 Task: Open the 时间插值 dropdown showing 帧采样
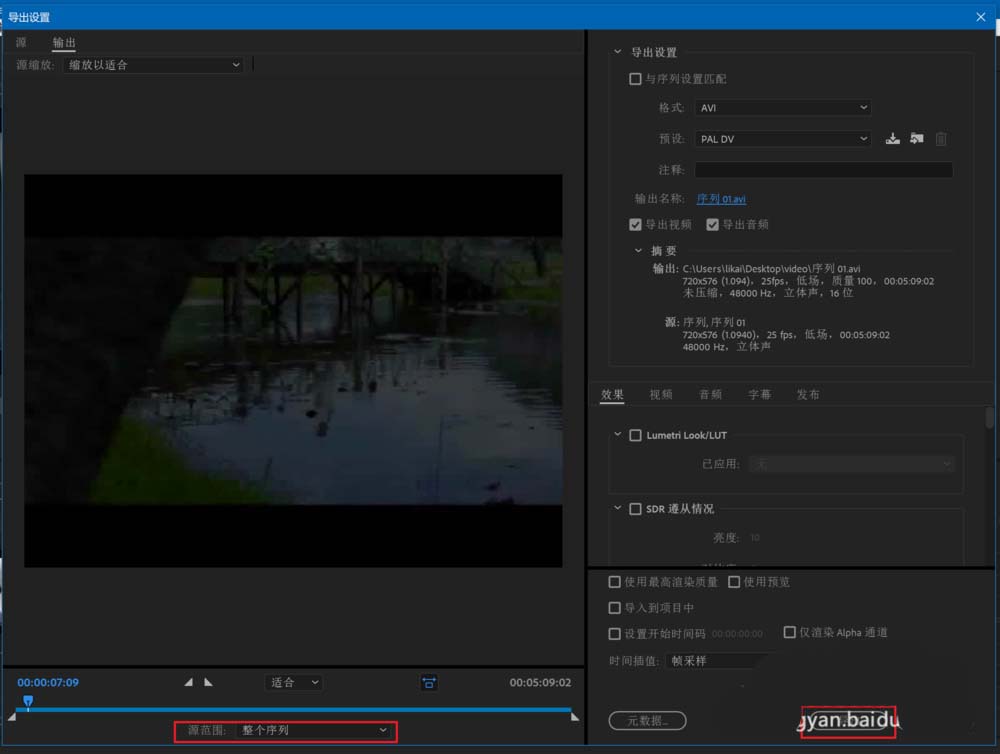[x=719, y=660]
